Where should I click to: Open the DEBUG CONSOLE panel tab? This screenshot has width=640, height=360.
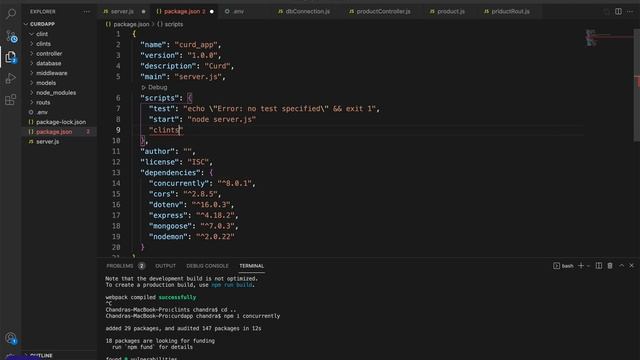click(207, 266)
